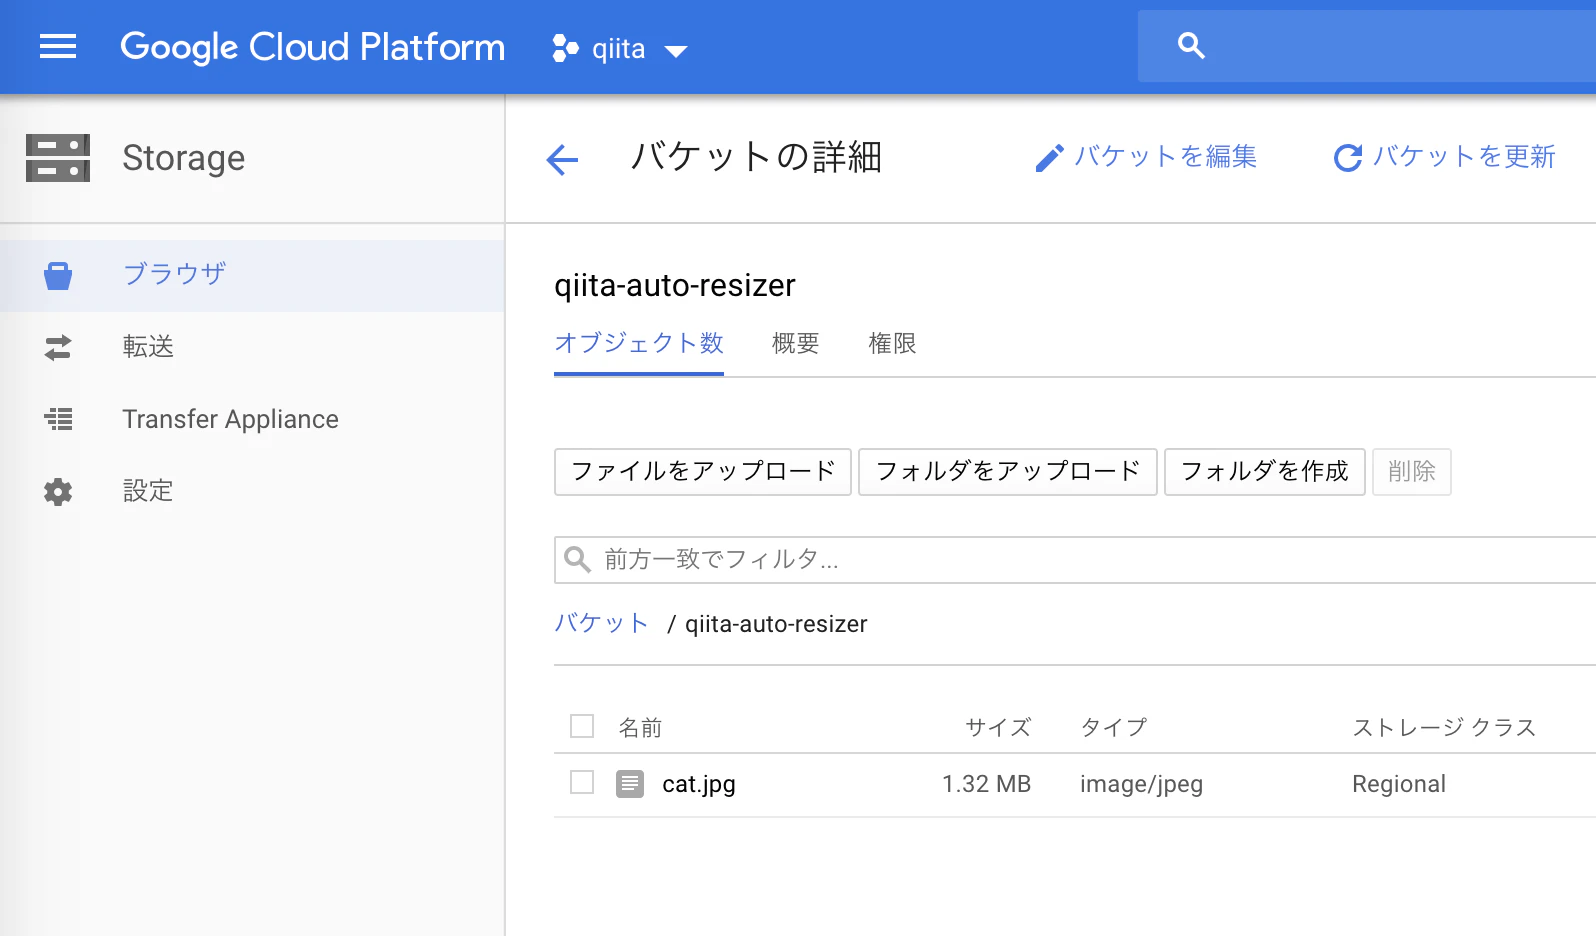This screenshot has height=936, width=1596.
Task: Click the フォルダをアップロード button
Action: coord(1008,472)
